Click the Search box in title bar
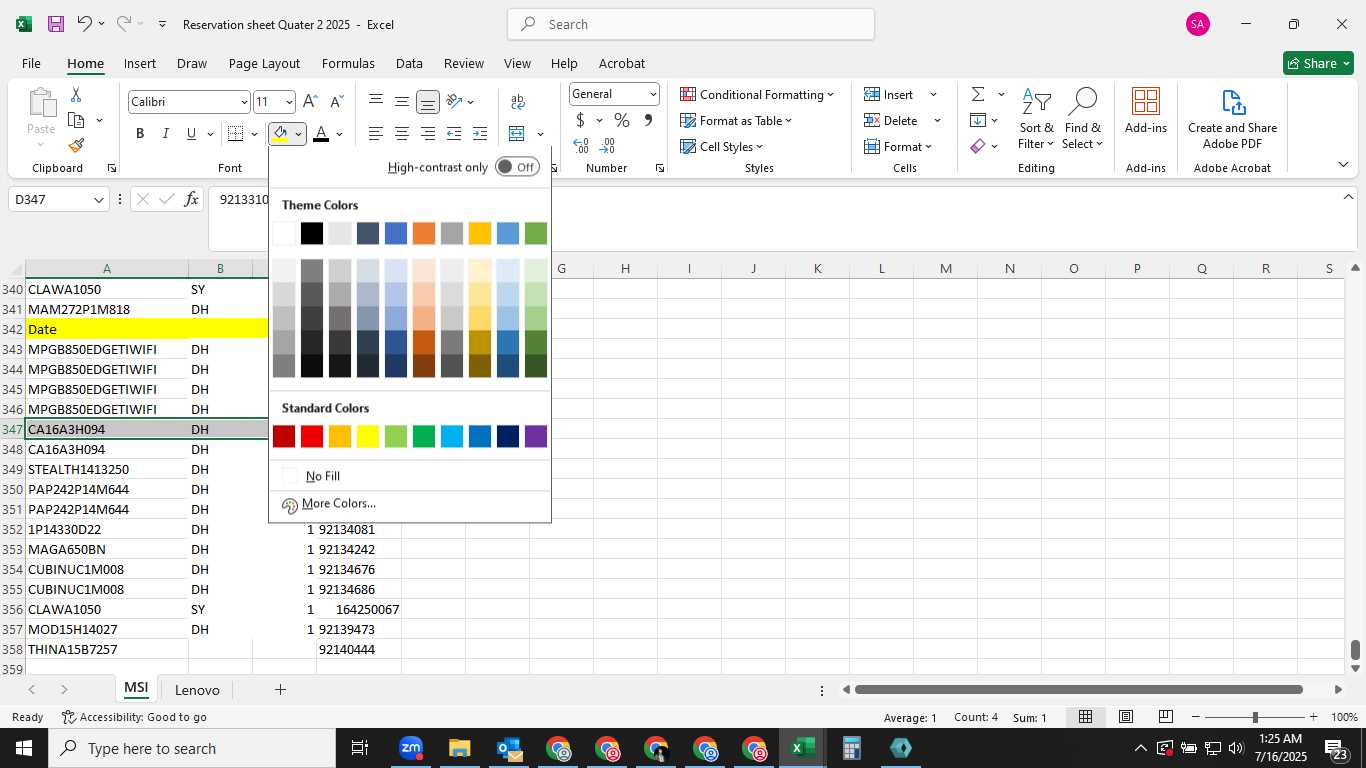1366x768 pixels. tap(691, 24)
